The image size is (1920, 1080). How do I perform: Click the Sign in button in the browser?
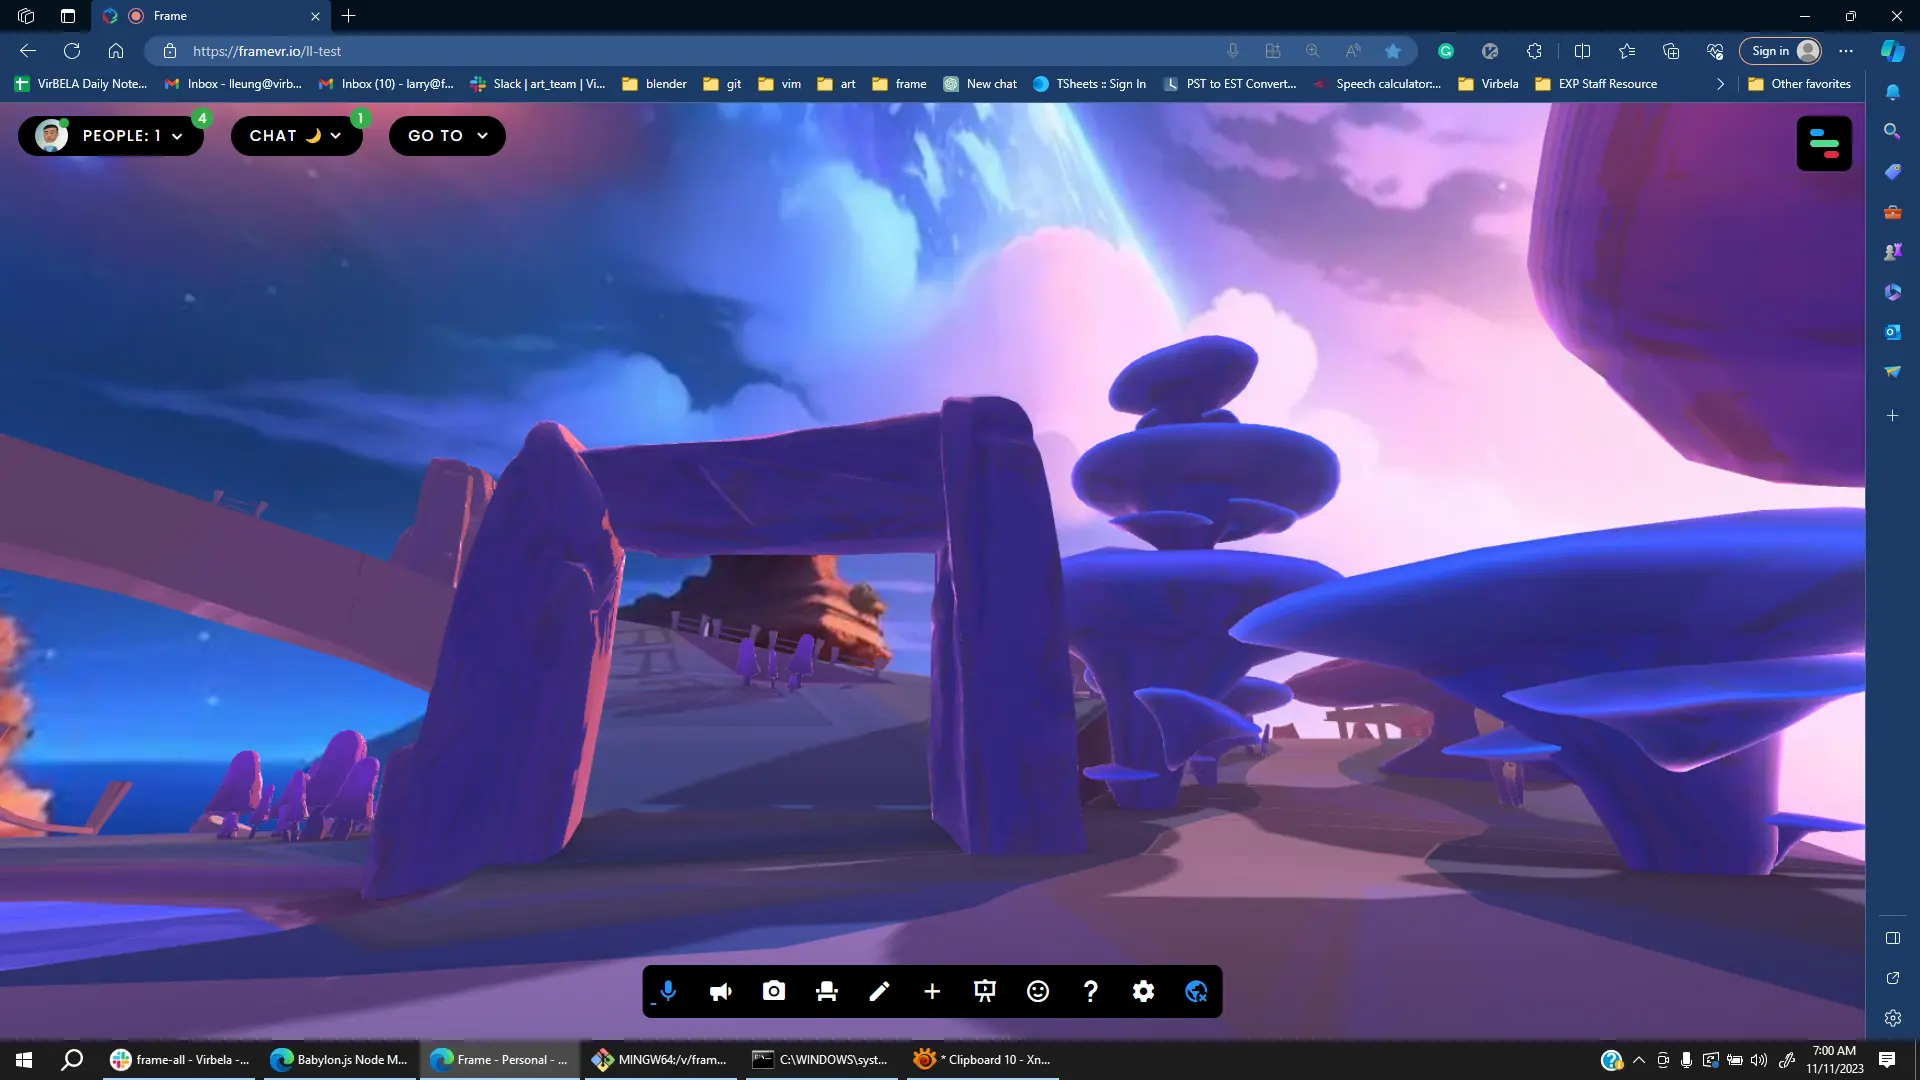1779,51
